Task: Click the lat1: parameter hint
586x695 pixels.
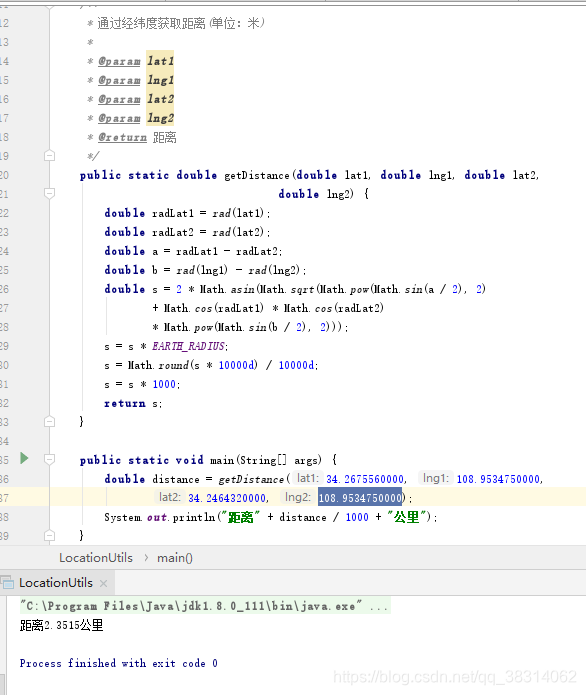Action: [x=308, y=479]
